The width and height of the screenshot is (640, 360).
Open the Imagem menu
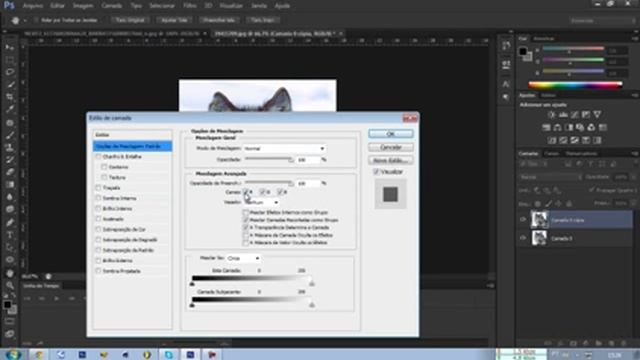[x=83, y=6]
